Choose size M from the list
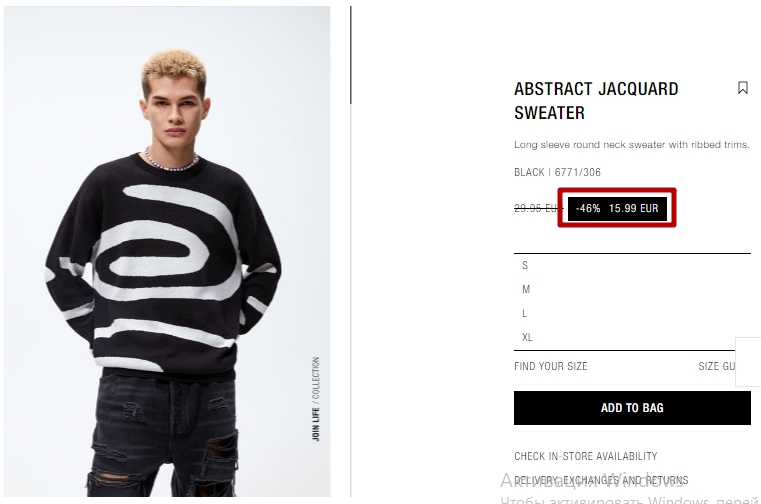 [x=632, y=289]
